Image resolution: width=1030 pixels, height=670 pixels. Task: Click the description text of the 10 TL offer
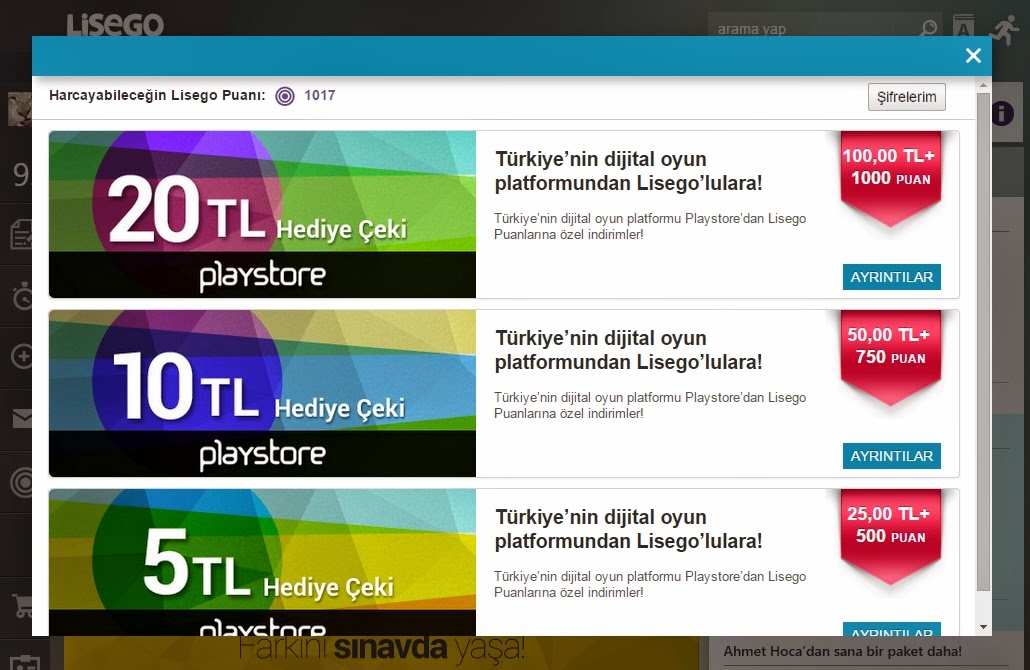tap(650, 405)
